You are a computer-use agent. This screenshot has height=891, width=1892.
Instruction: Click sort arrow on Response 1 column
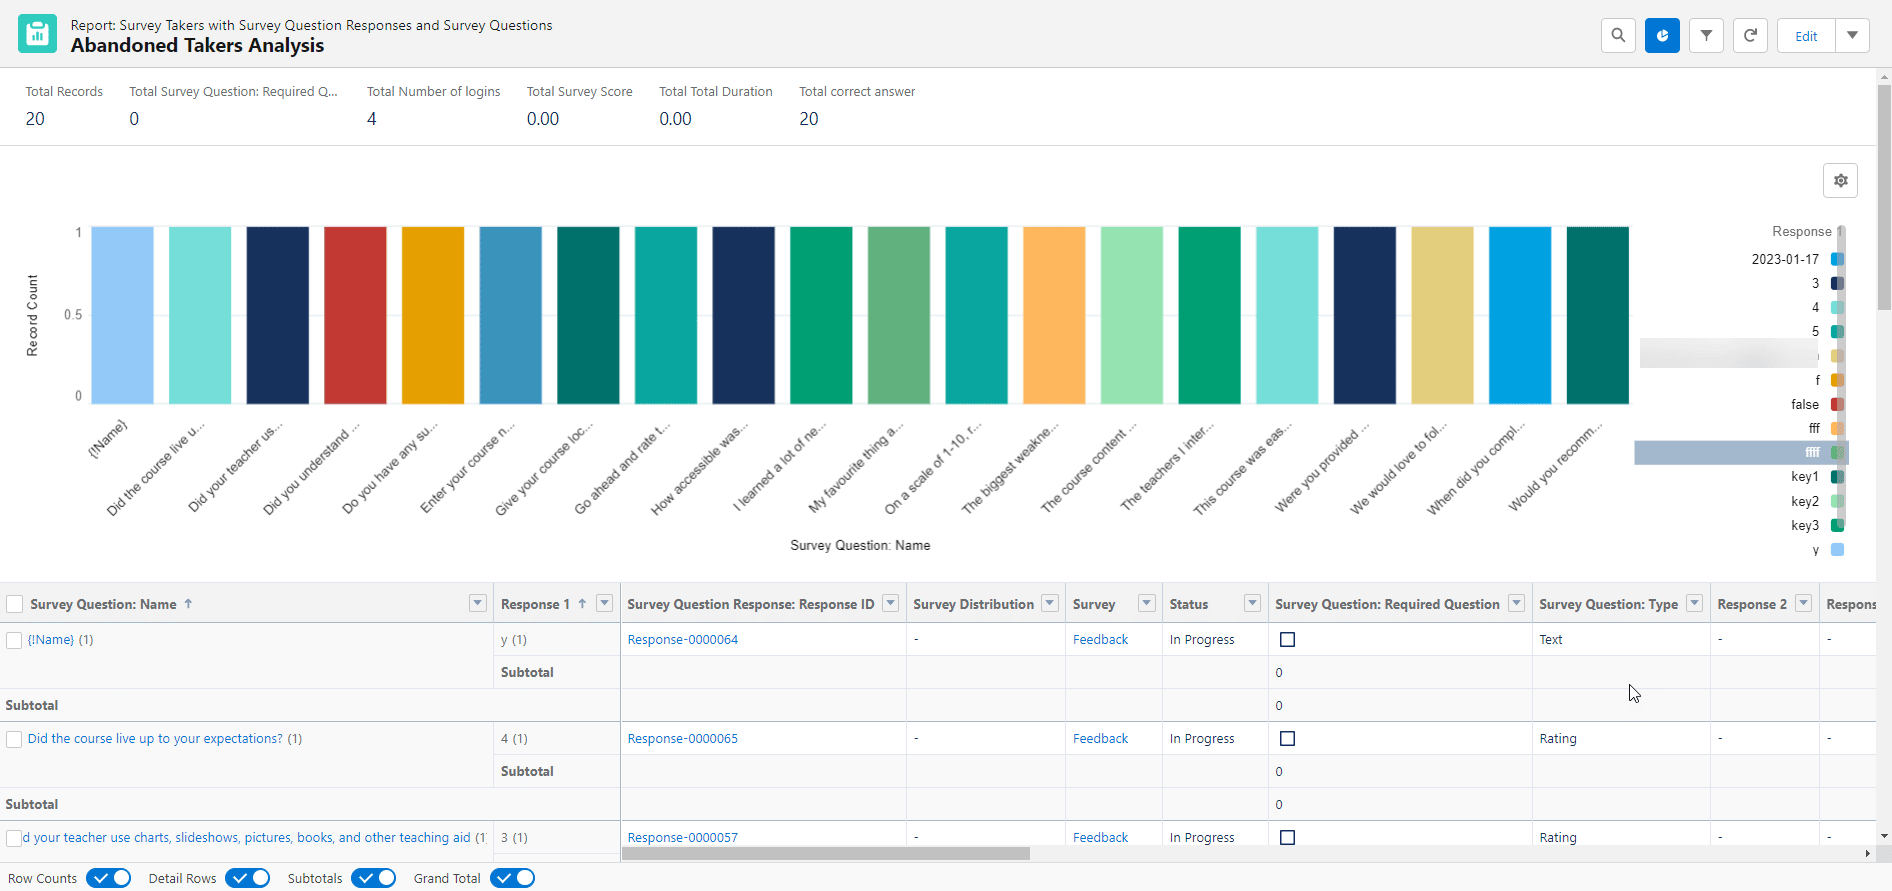pyautogui.click(x=582, y=604)
